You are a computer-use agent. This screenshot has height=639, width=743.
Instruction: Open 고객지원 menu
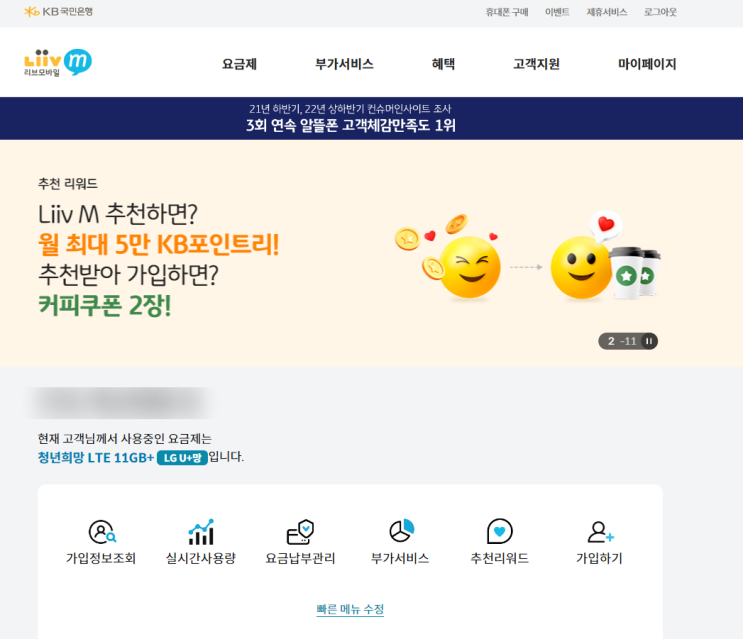[536, 63]
